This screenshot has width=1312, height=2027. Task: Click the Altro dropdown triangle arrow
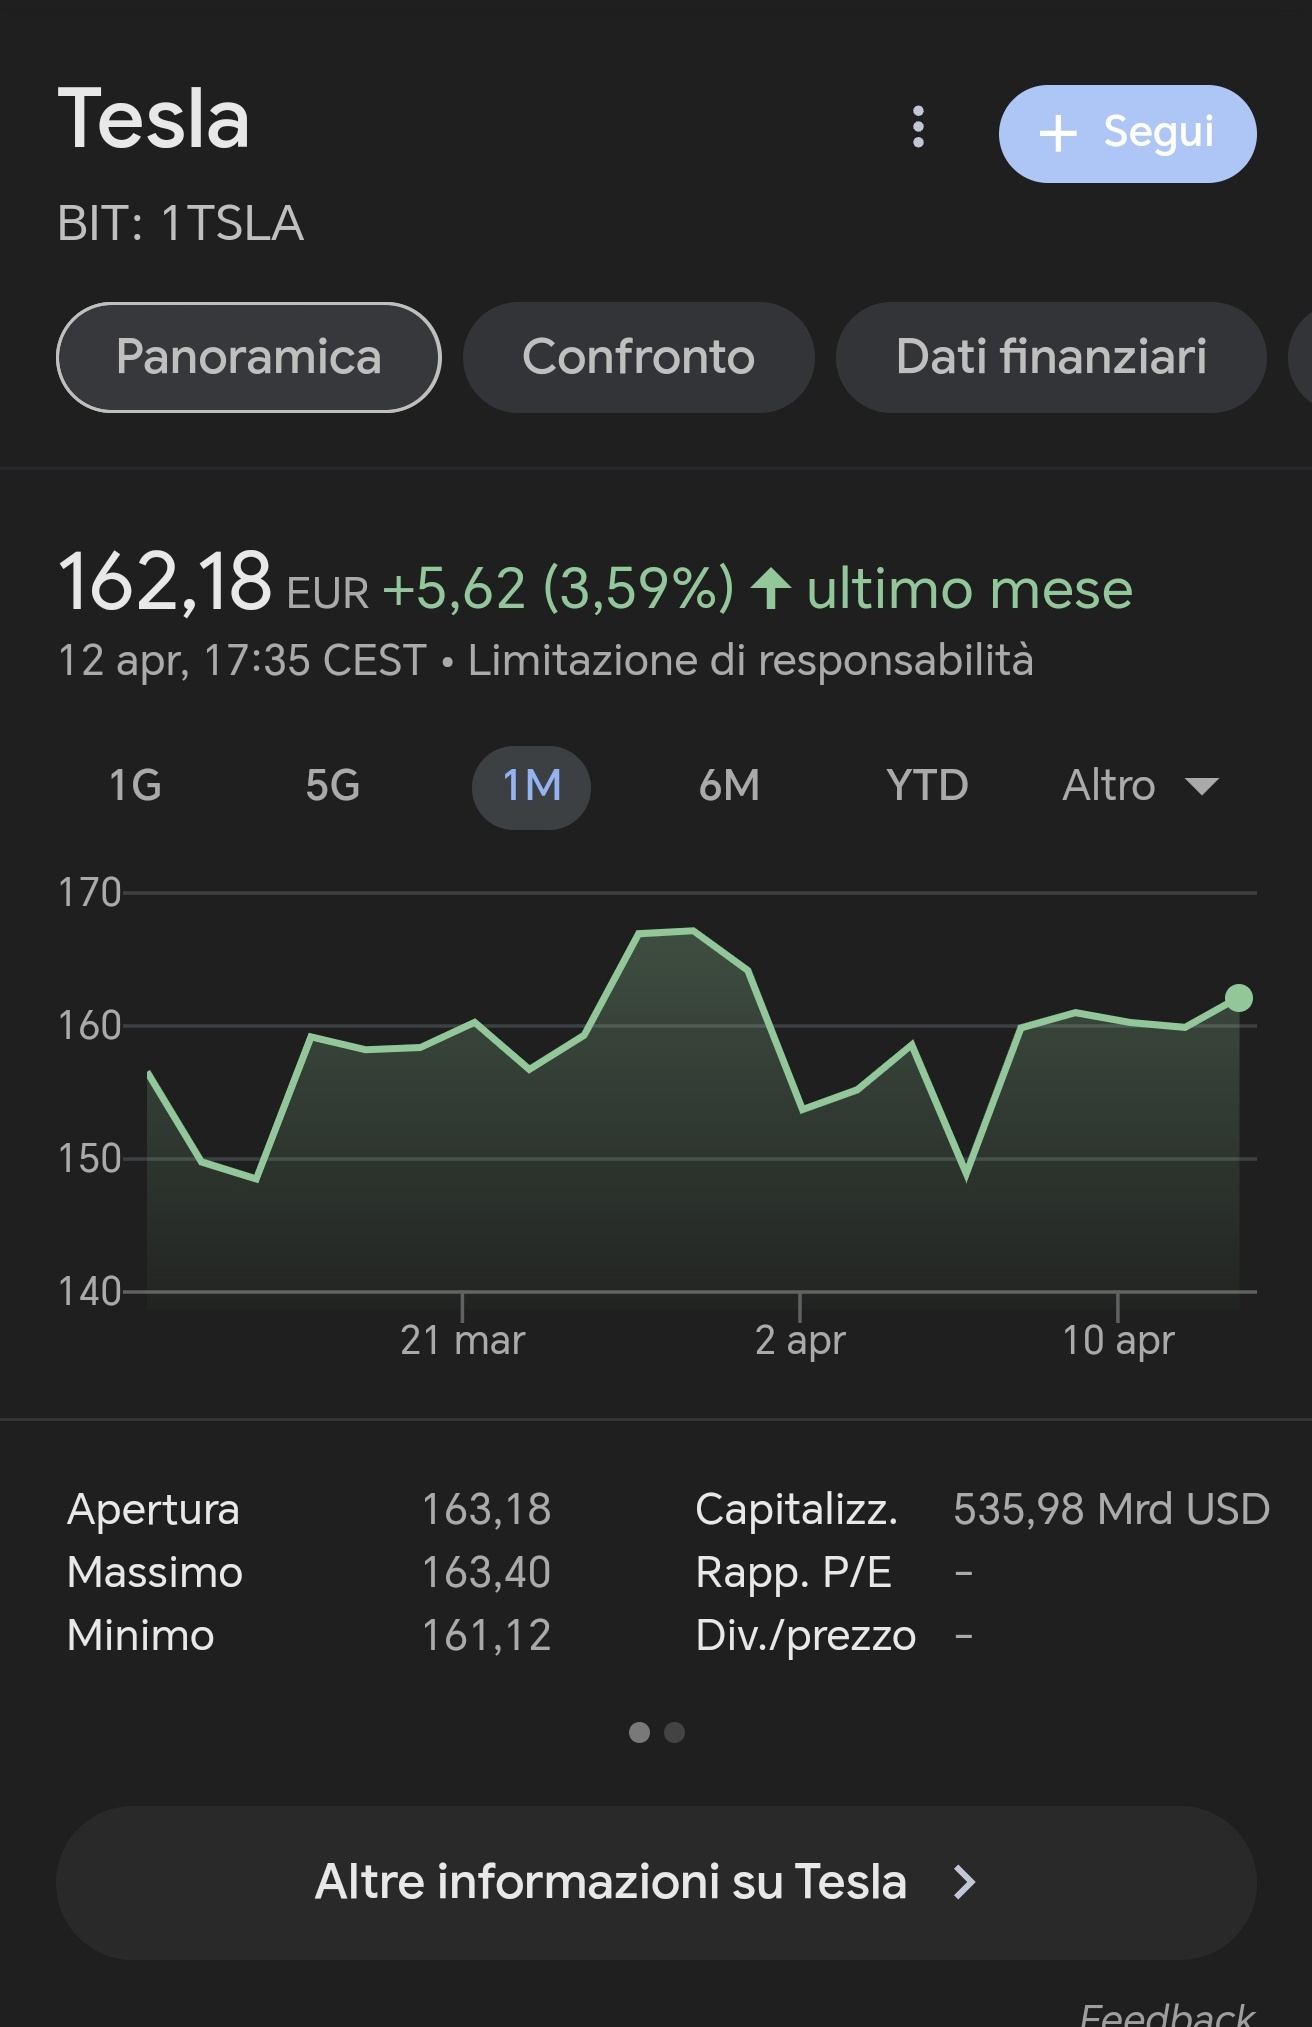[1201, 787]
